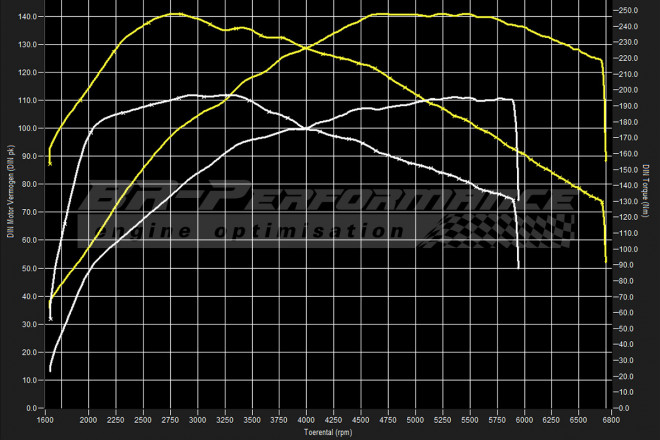Select the 'Toerental (rpm)' x-axis title
Screen dimensions: 660x440
pos(329,434)
